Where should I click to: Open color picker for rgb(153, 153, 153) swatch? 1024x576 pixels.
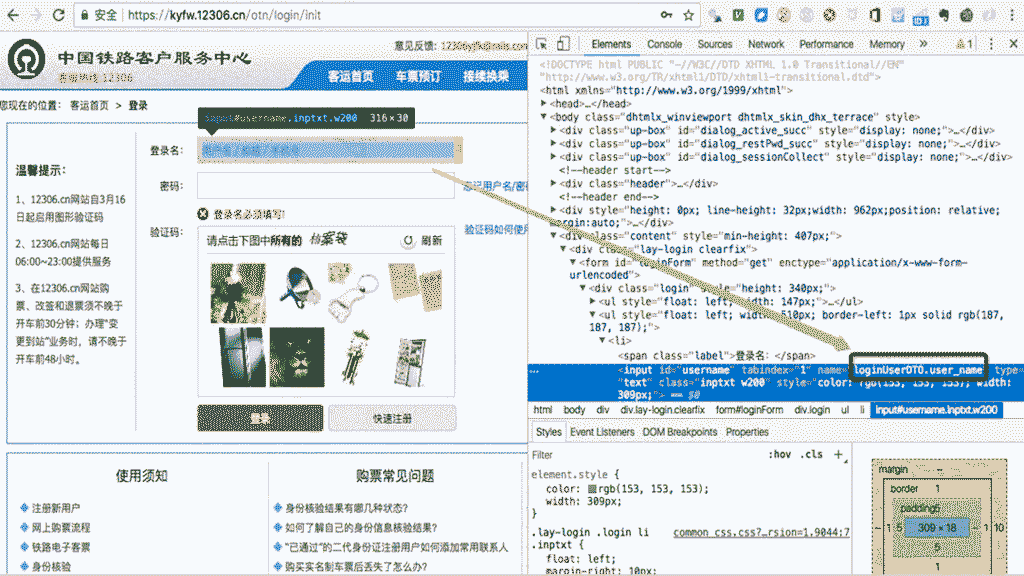(x=592, y=488)
